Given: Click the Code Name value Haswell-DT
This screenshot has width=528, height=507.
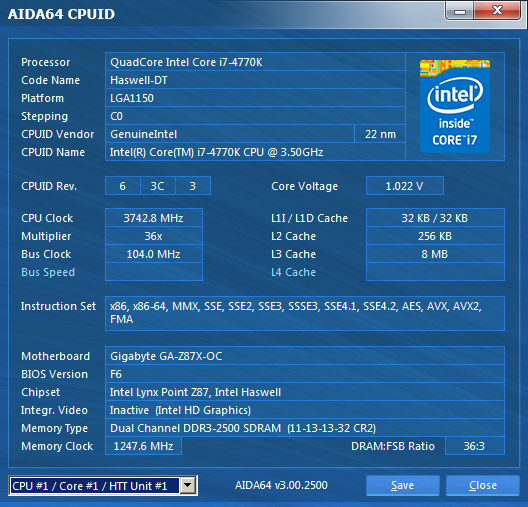Looking at the screenshot, I should pos(255,80).
